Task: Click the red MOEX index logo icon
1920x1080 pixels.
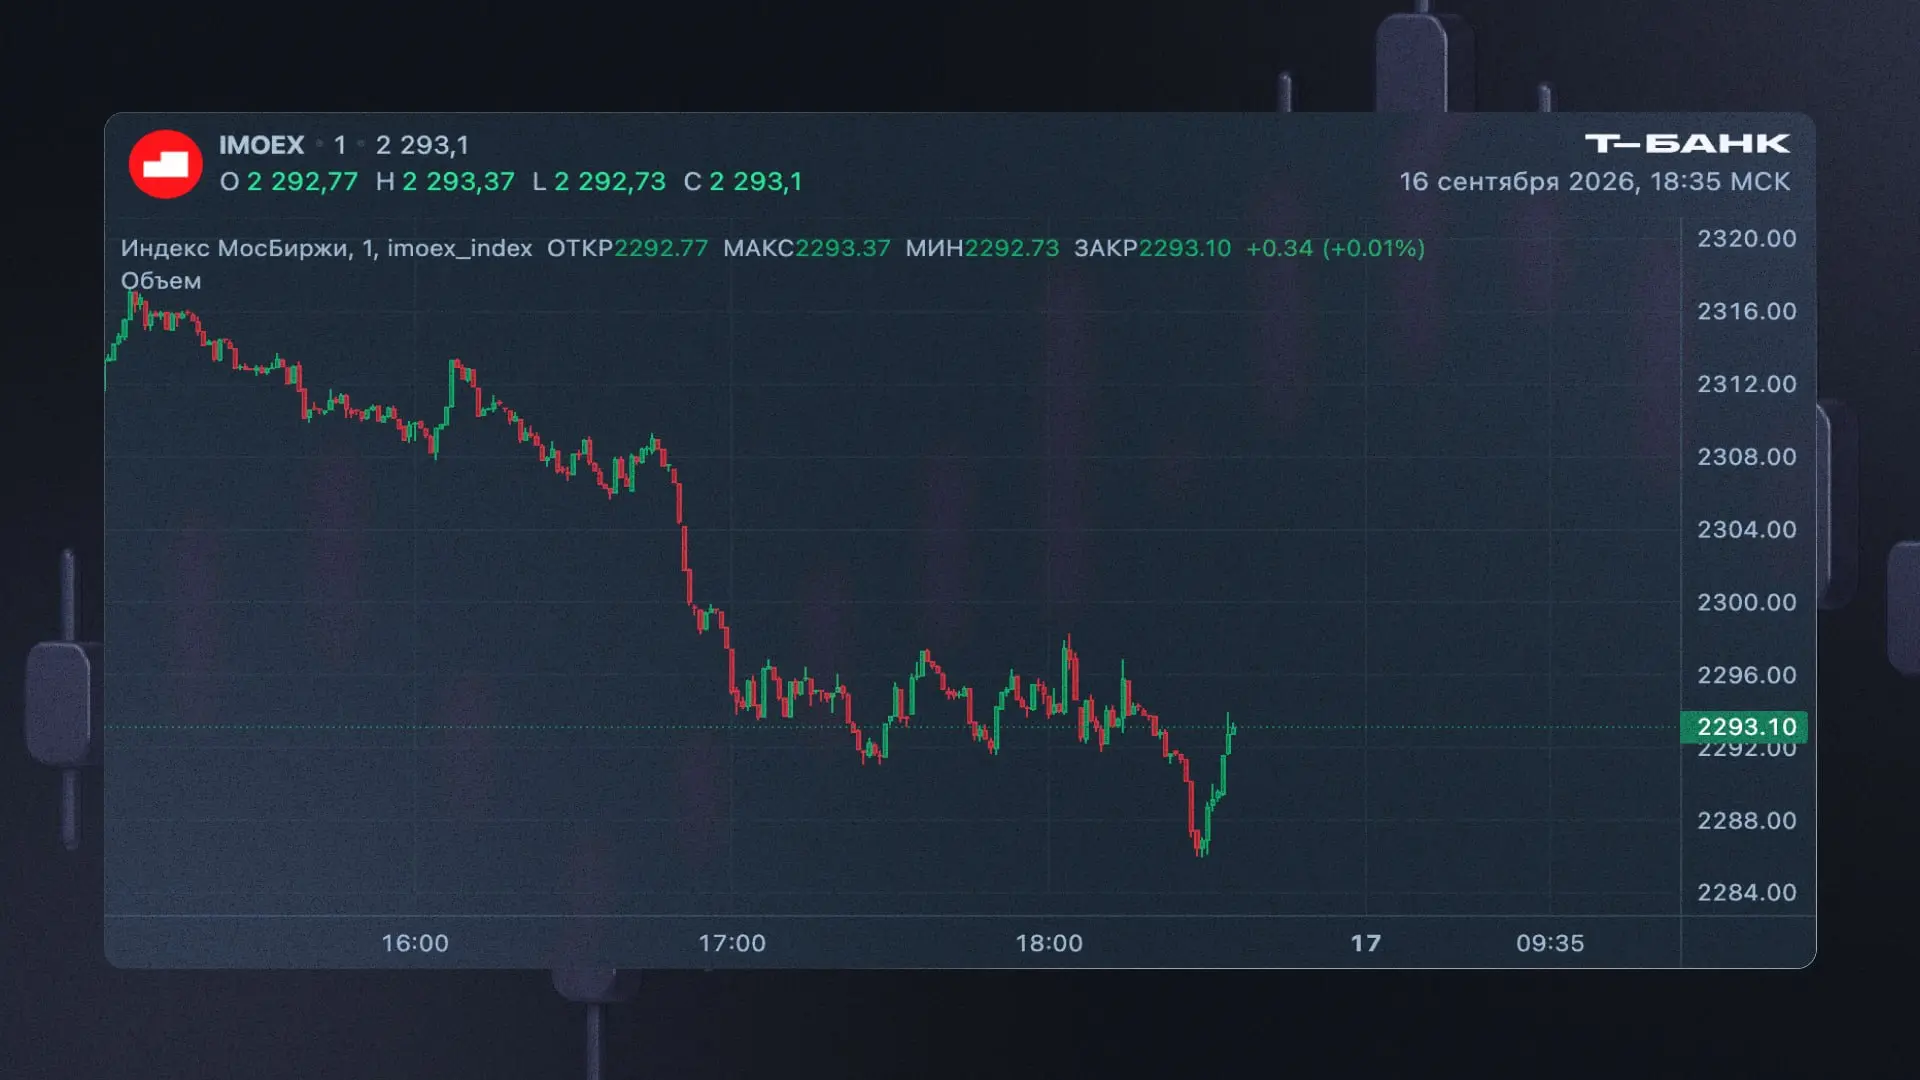Action: 166,164
